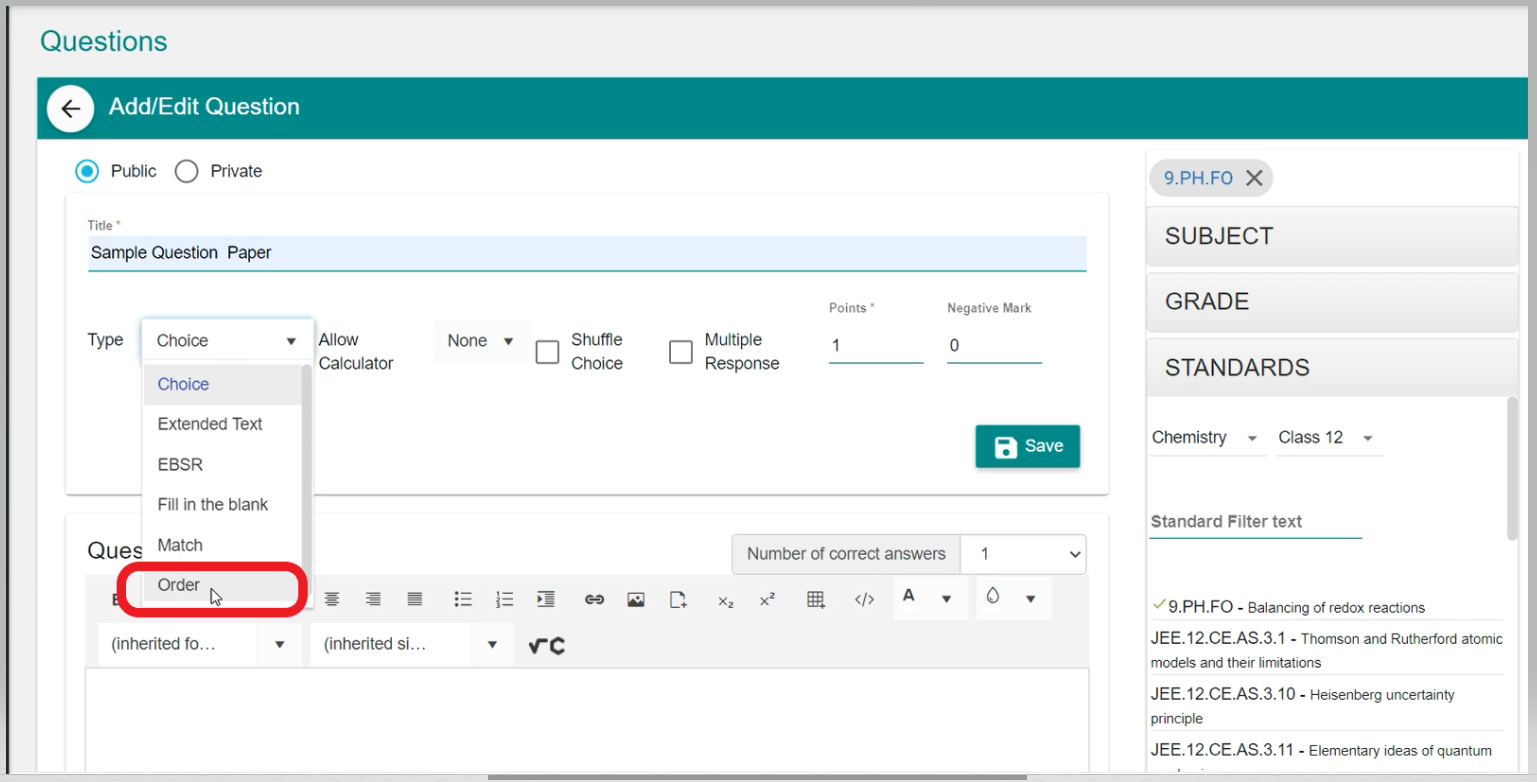Open the Number of correct answers dropdown
The height and width of the screenshot is (782, 1537).
[x=1022, y=554]
